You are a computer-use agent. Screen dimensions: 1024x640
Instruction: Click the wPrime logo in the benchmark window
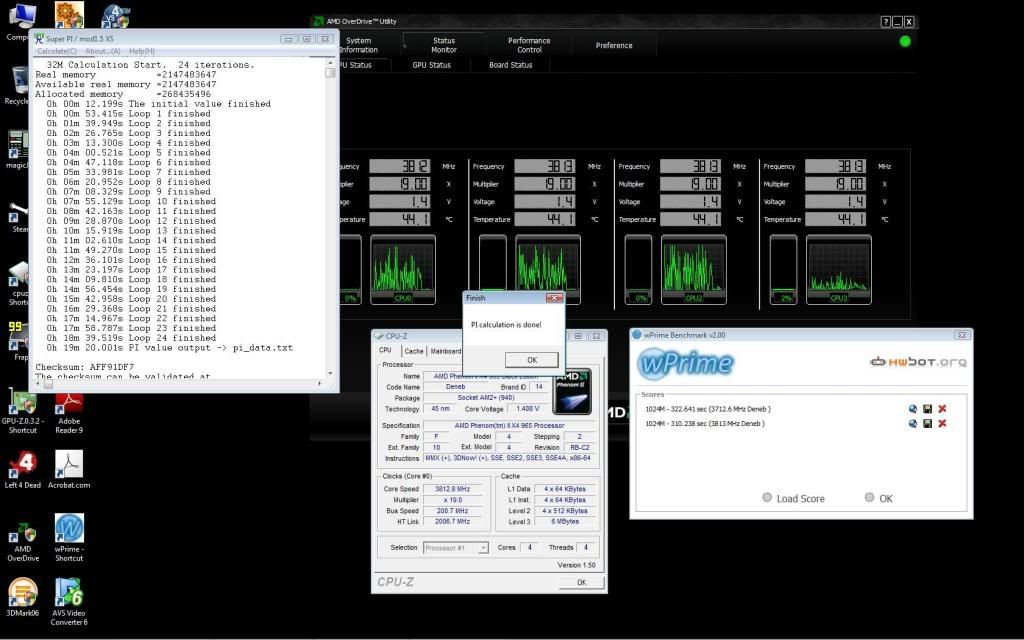[686, 363]
